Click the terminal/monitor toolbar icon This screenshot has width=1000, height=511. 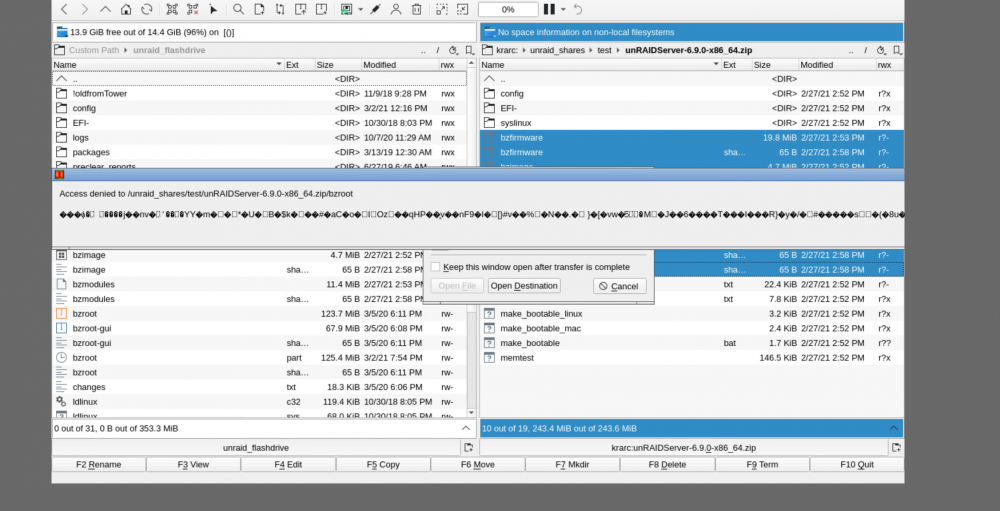[346, 10]
